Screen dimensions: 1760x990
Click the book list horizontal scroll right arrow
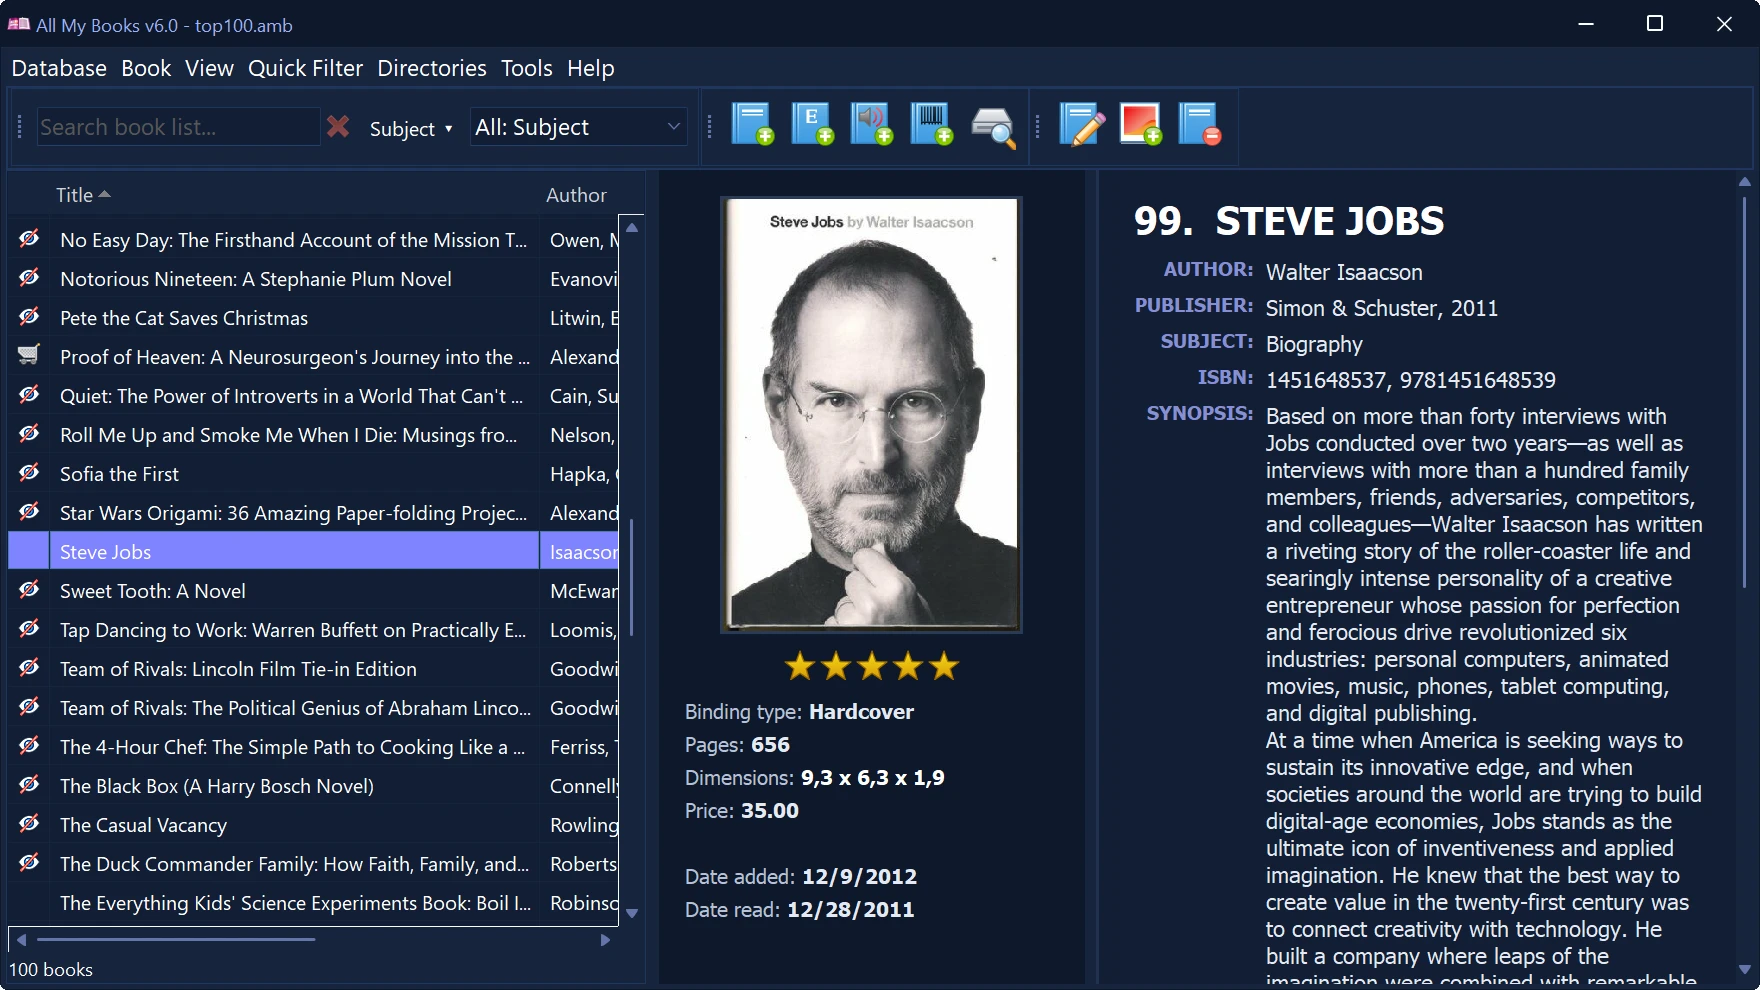pos(605,940)
